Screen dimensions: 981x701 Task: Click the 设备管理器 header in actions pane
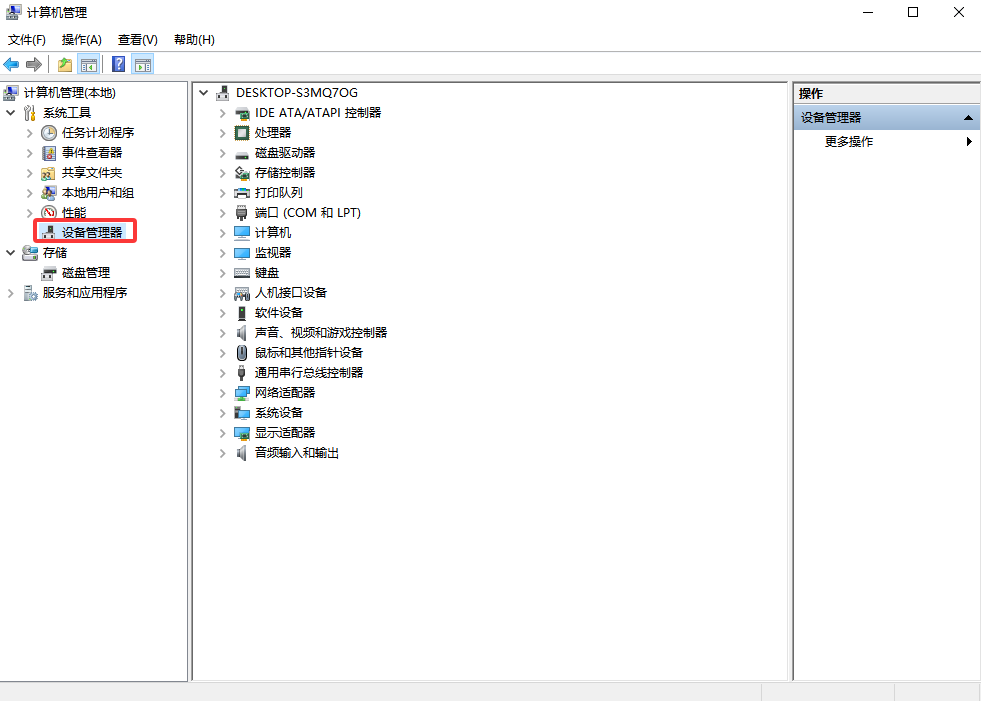(x=887, y=118)
